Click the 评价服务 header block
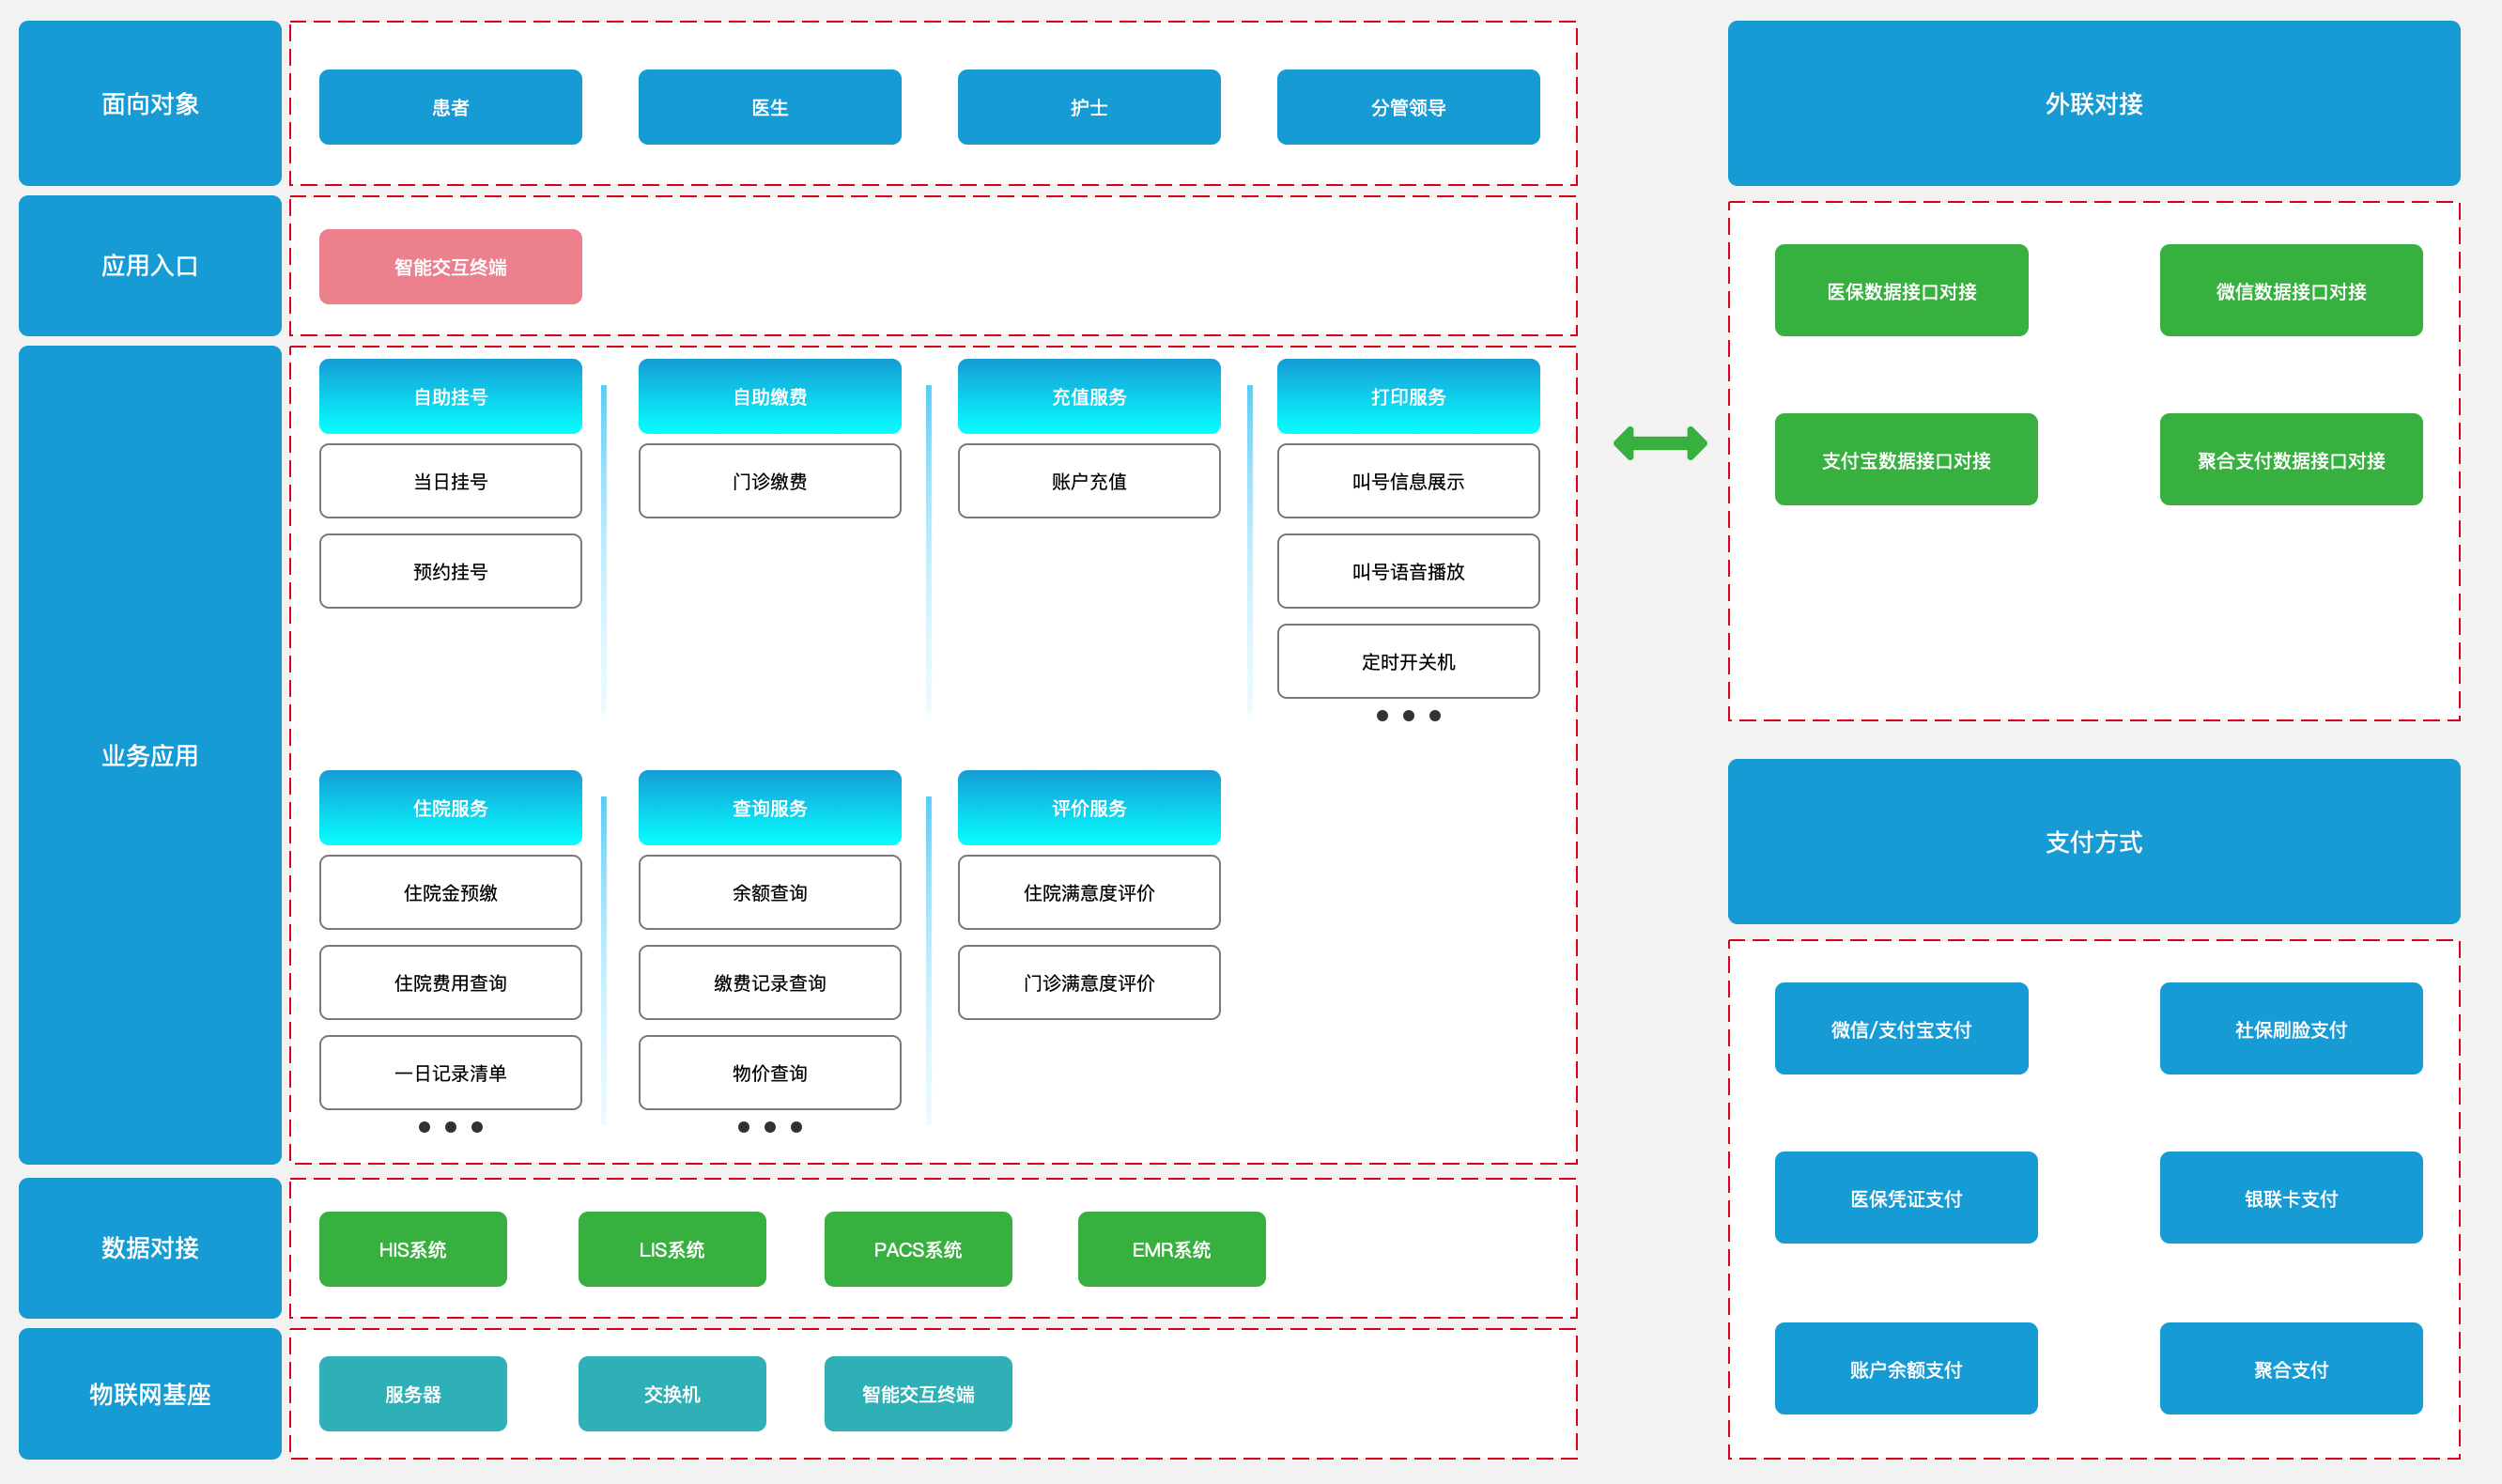This screenshot has width=2502, height=1484. tap(1088, 807)
